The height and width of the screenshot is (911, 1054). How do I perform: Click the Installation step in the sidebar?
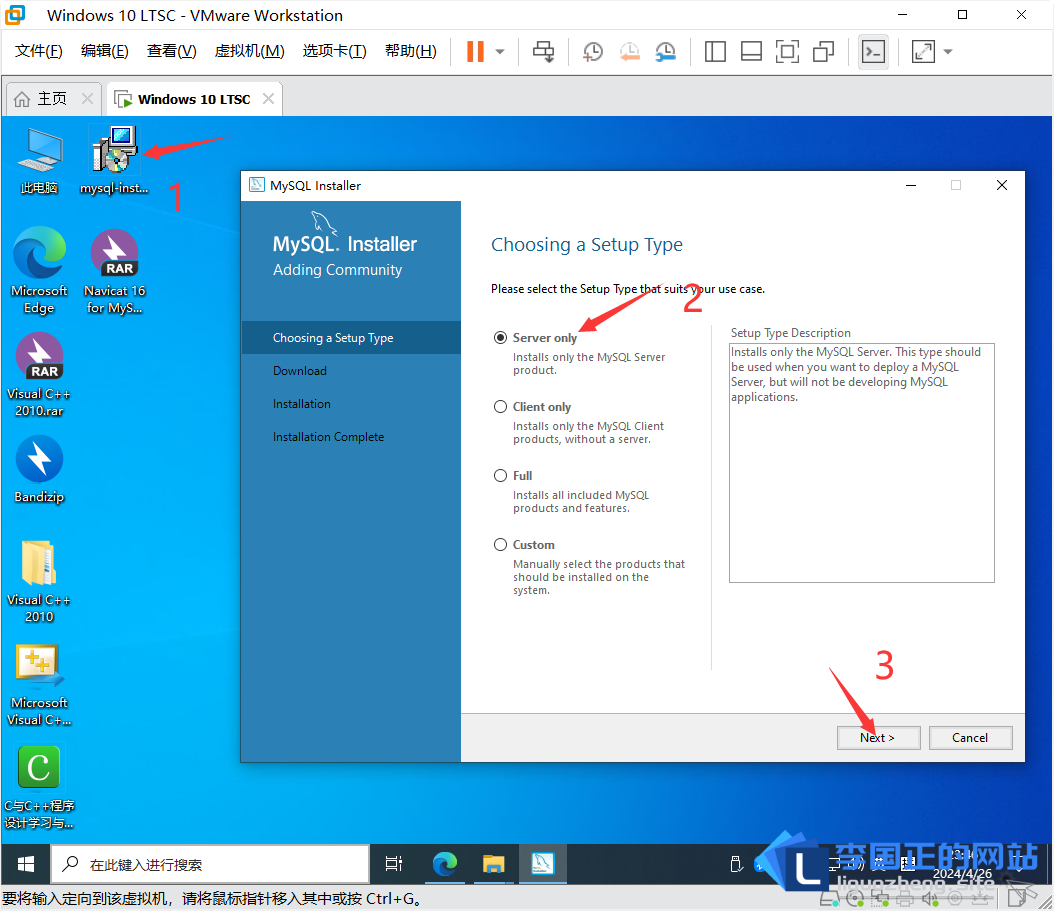[302, 403]
